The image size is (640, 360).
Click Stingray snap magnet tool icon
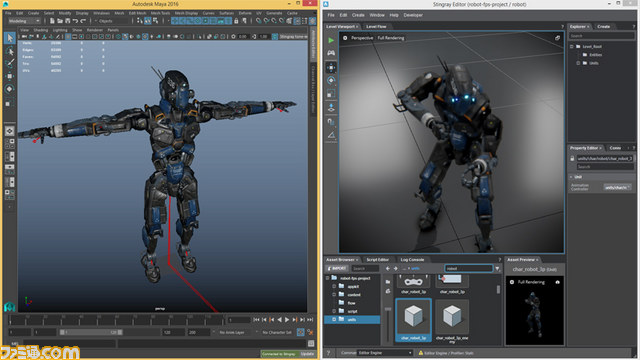(331, 122)
